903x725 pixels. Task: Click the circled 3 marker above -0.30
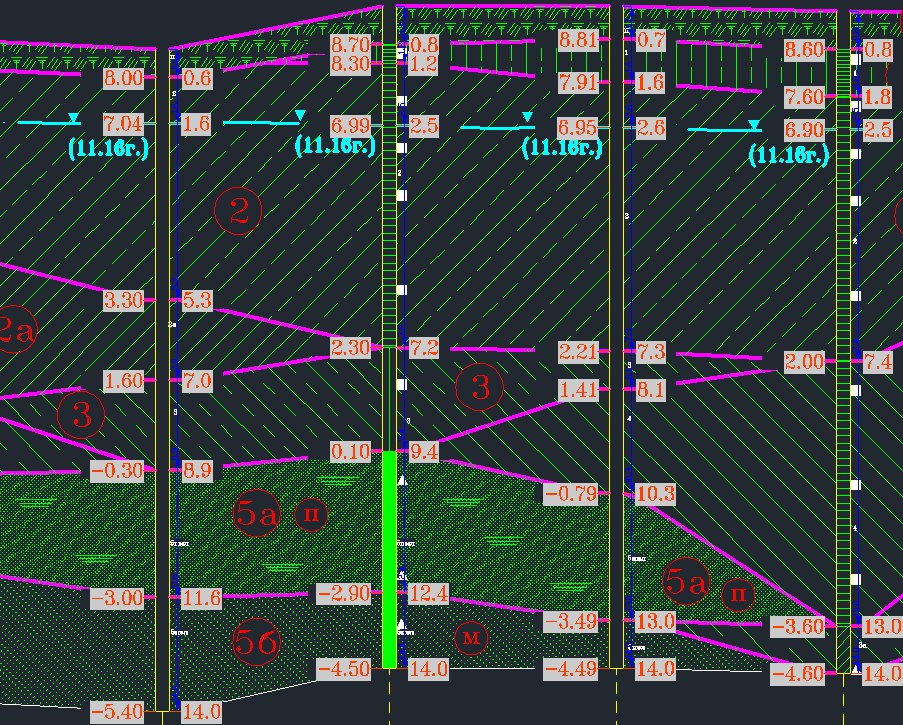(x=82, y=416)
